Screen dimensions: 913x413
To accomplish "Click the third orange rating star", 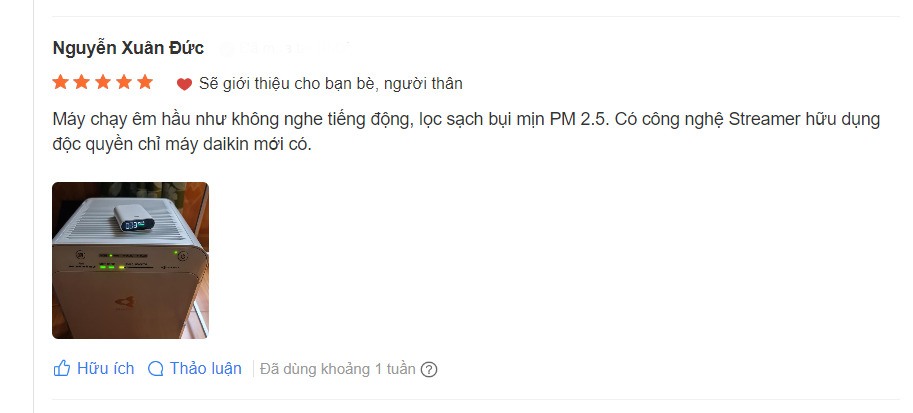I will tap(103, 82).
